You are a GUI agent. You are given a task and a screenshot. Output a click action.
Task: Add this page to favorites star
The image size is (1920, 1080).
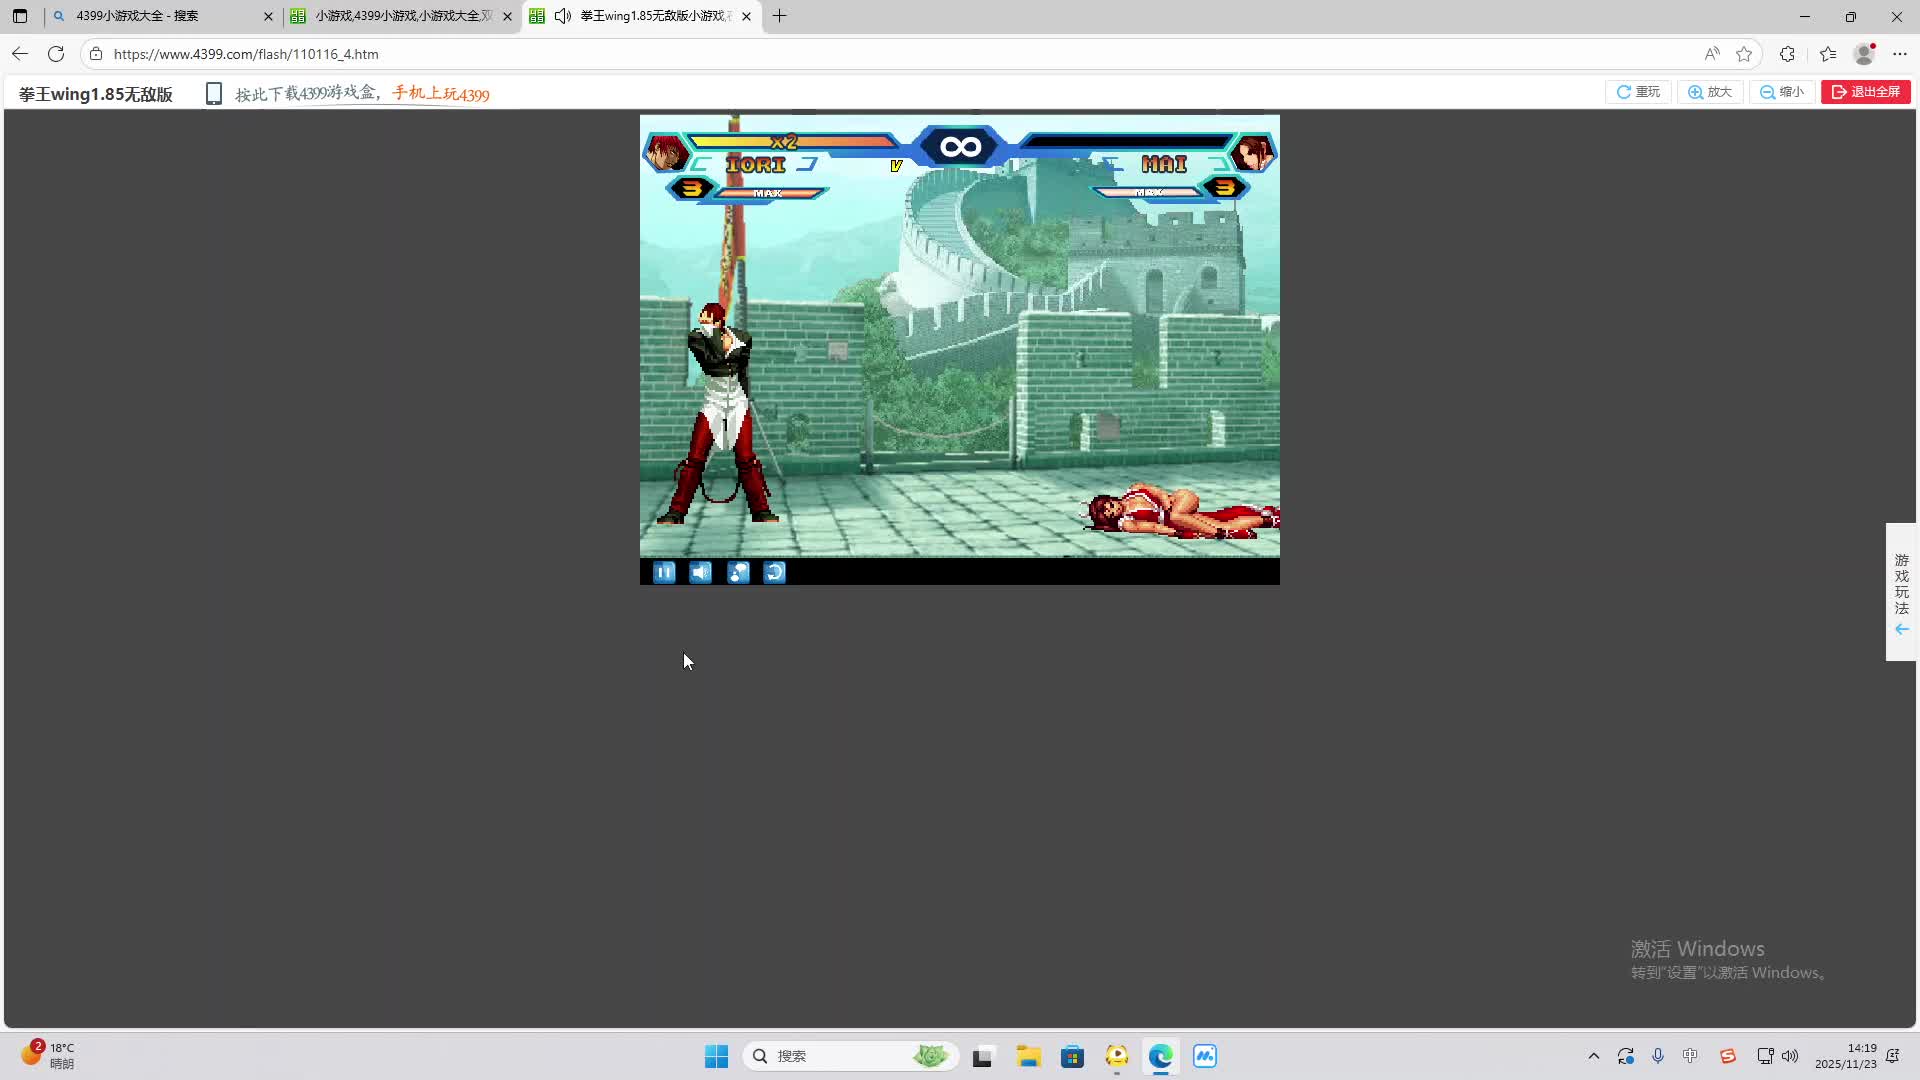[x=1744, y=54]
